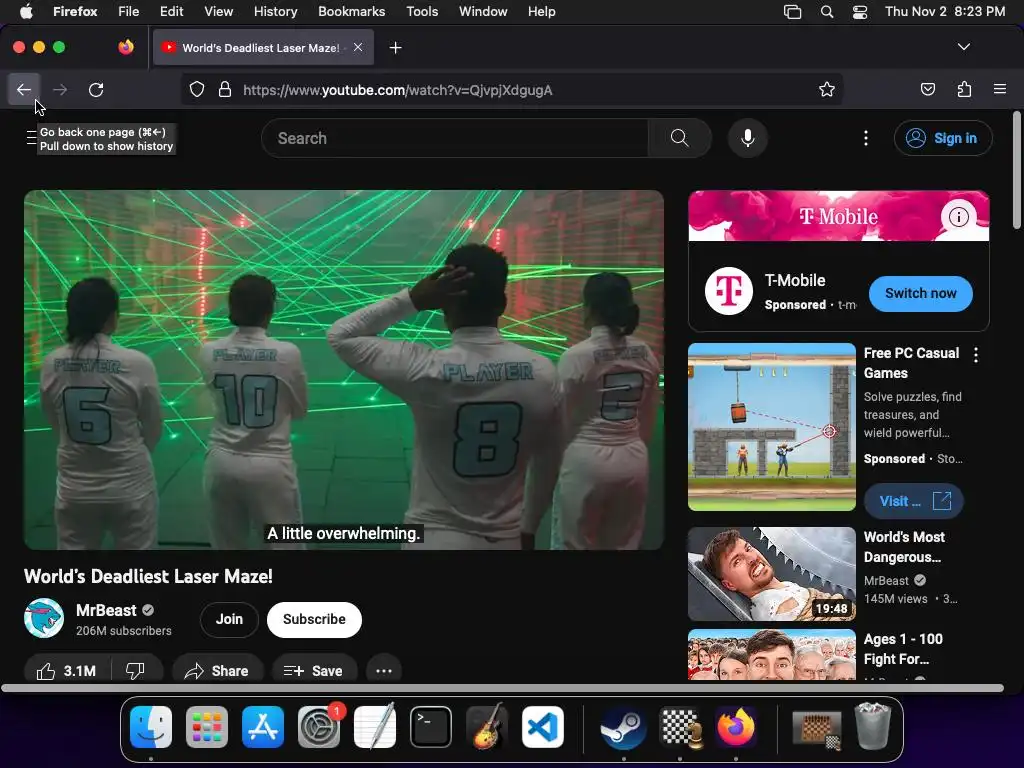
Task: Click the Switch now ad button
Action: (x=920, y=293)
